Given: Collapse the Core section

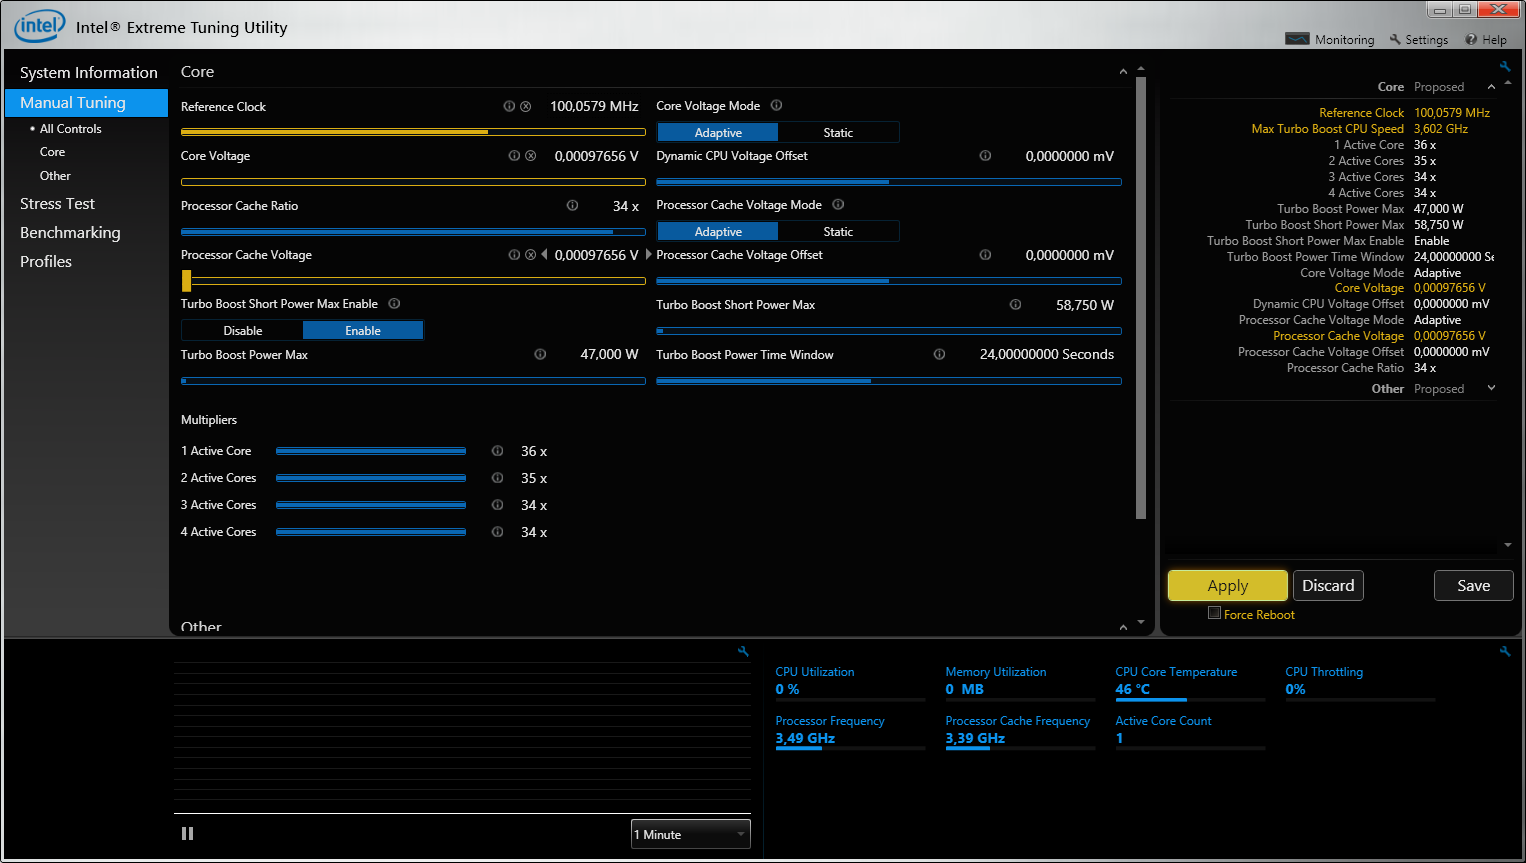Looking at the screenshot, I should coord(1123,72).
